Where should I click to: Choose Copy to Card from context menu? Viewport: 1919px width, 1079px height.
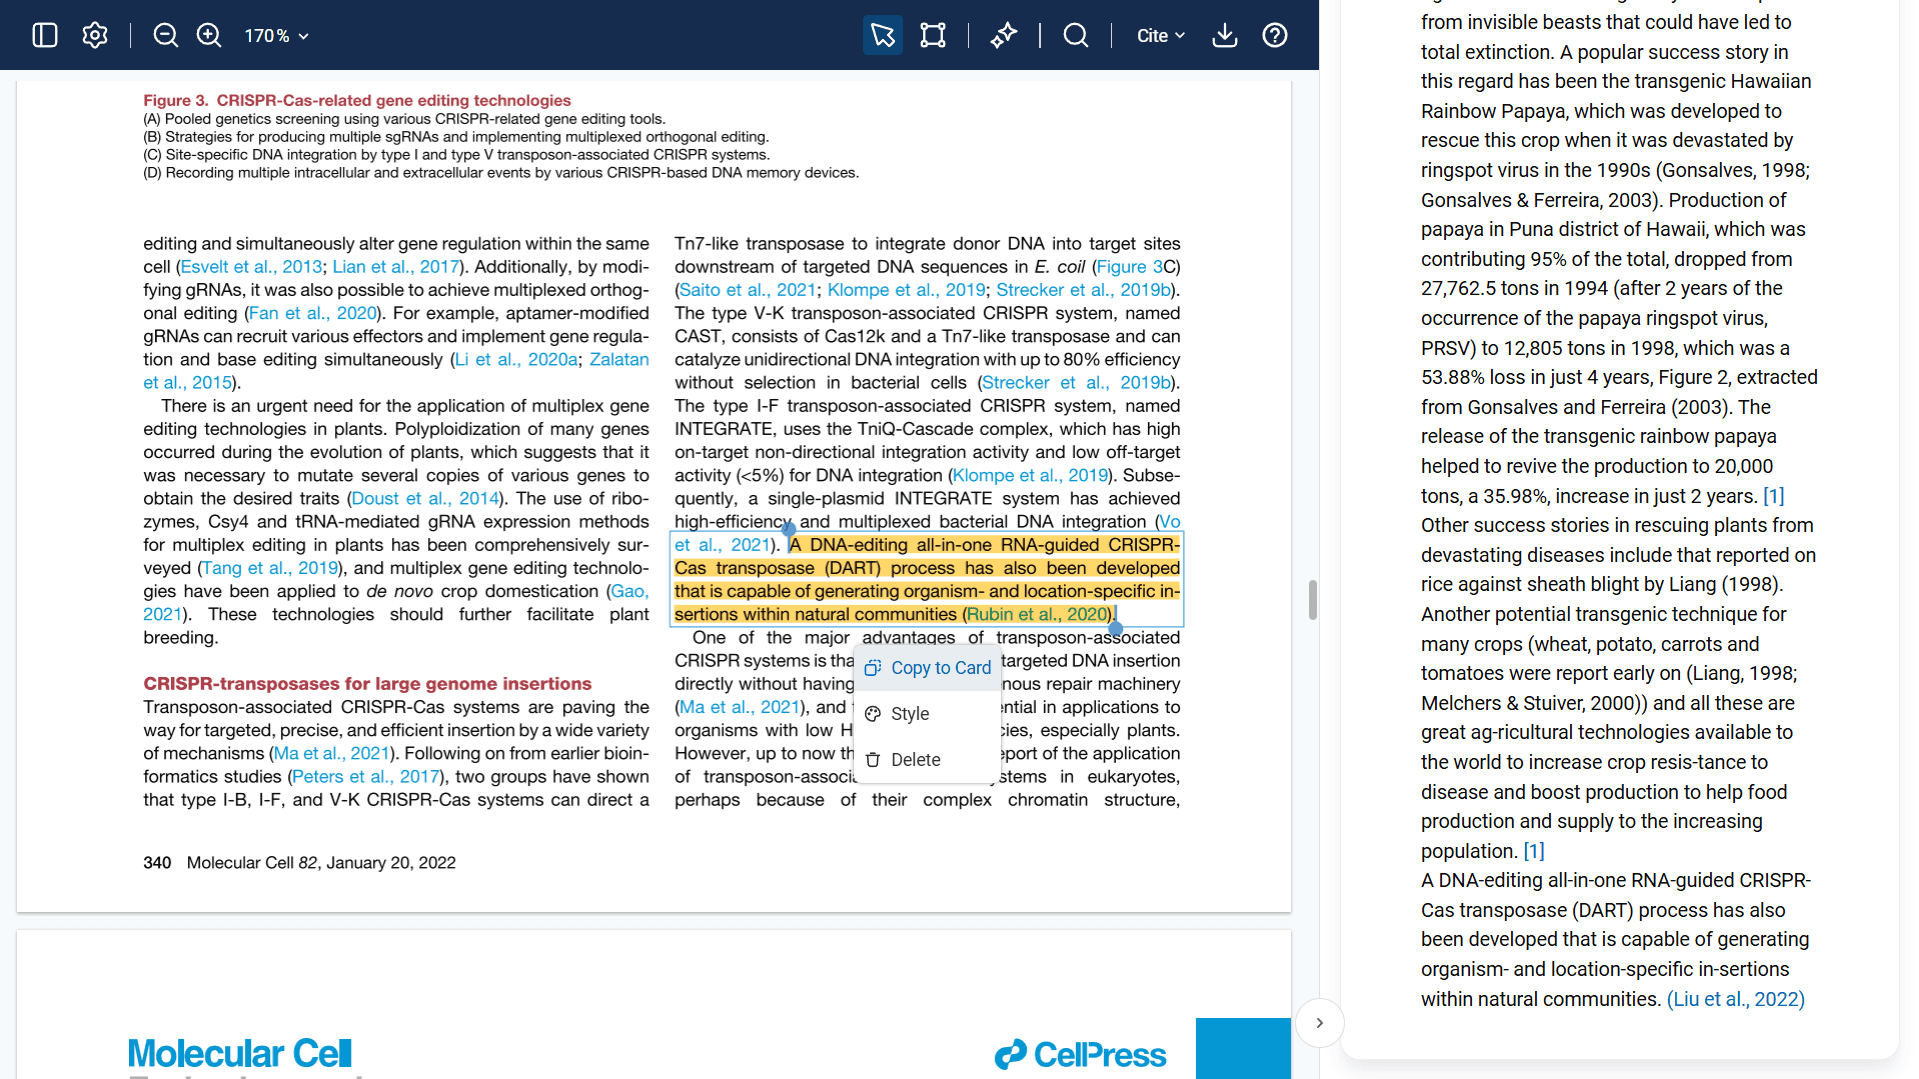[x=928, y=668]
